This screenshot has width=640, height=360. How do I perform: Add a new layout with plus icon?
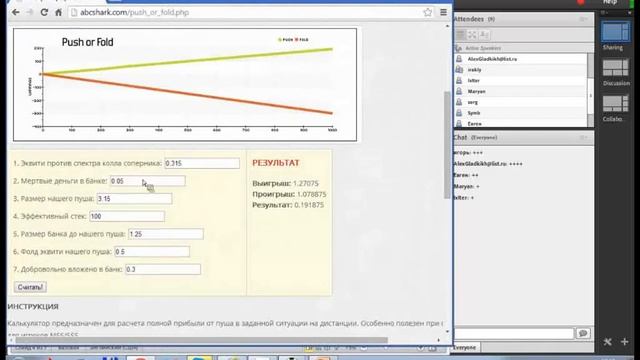(x=624, y=342)
